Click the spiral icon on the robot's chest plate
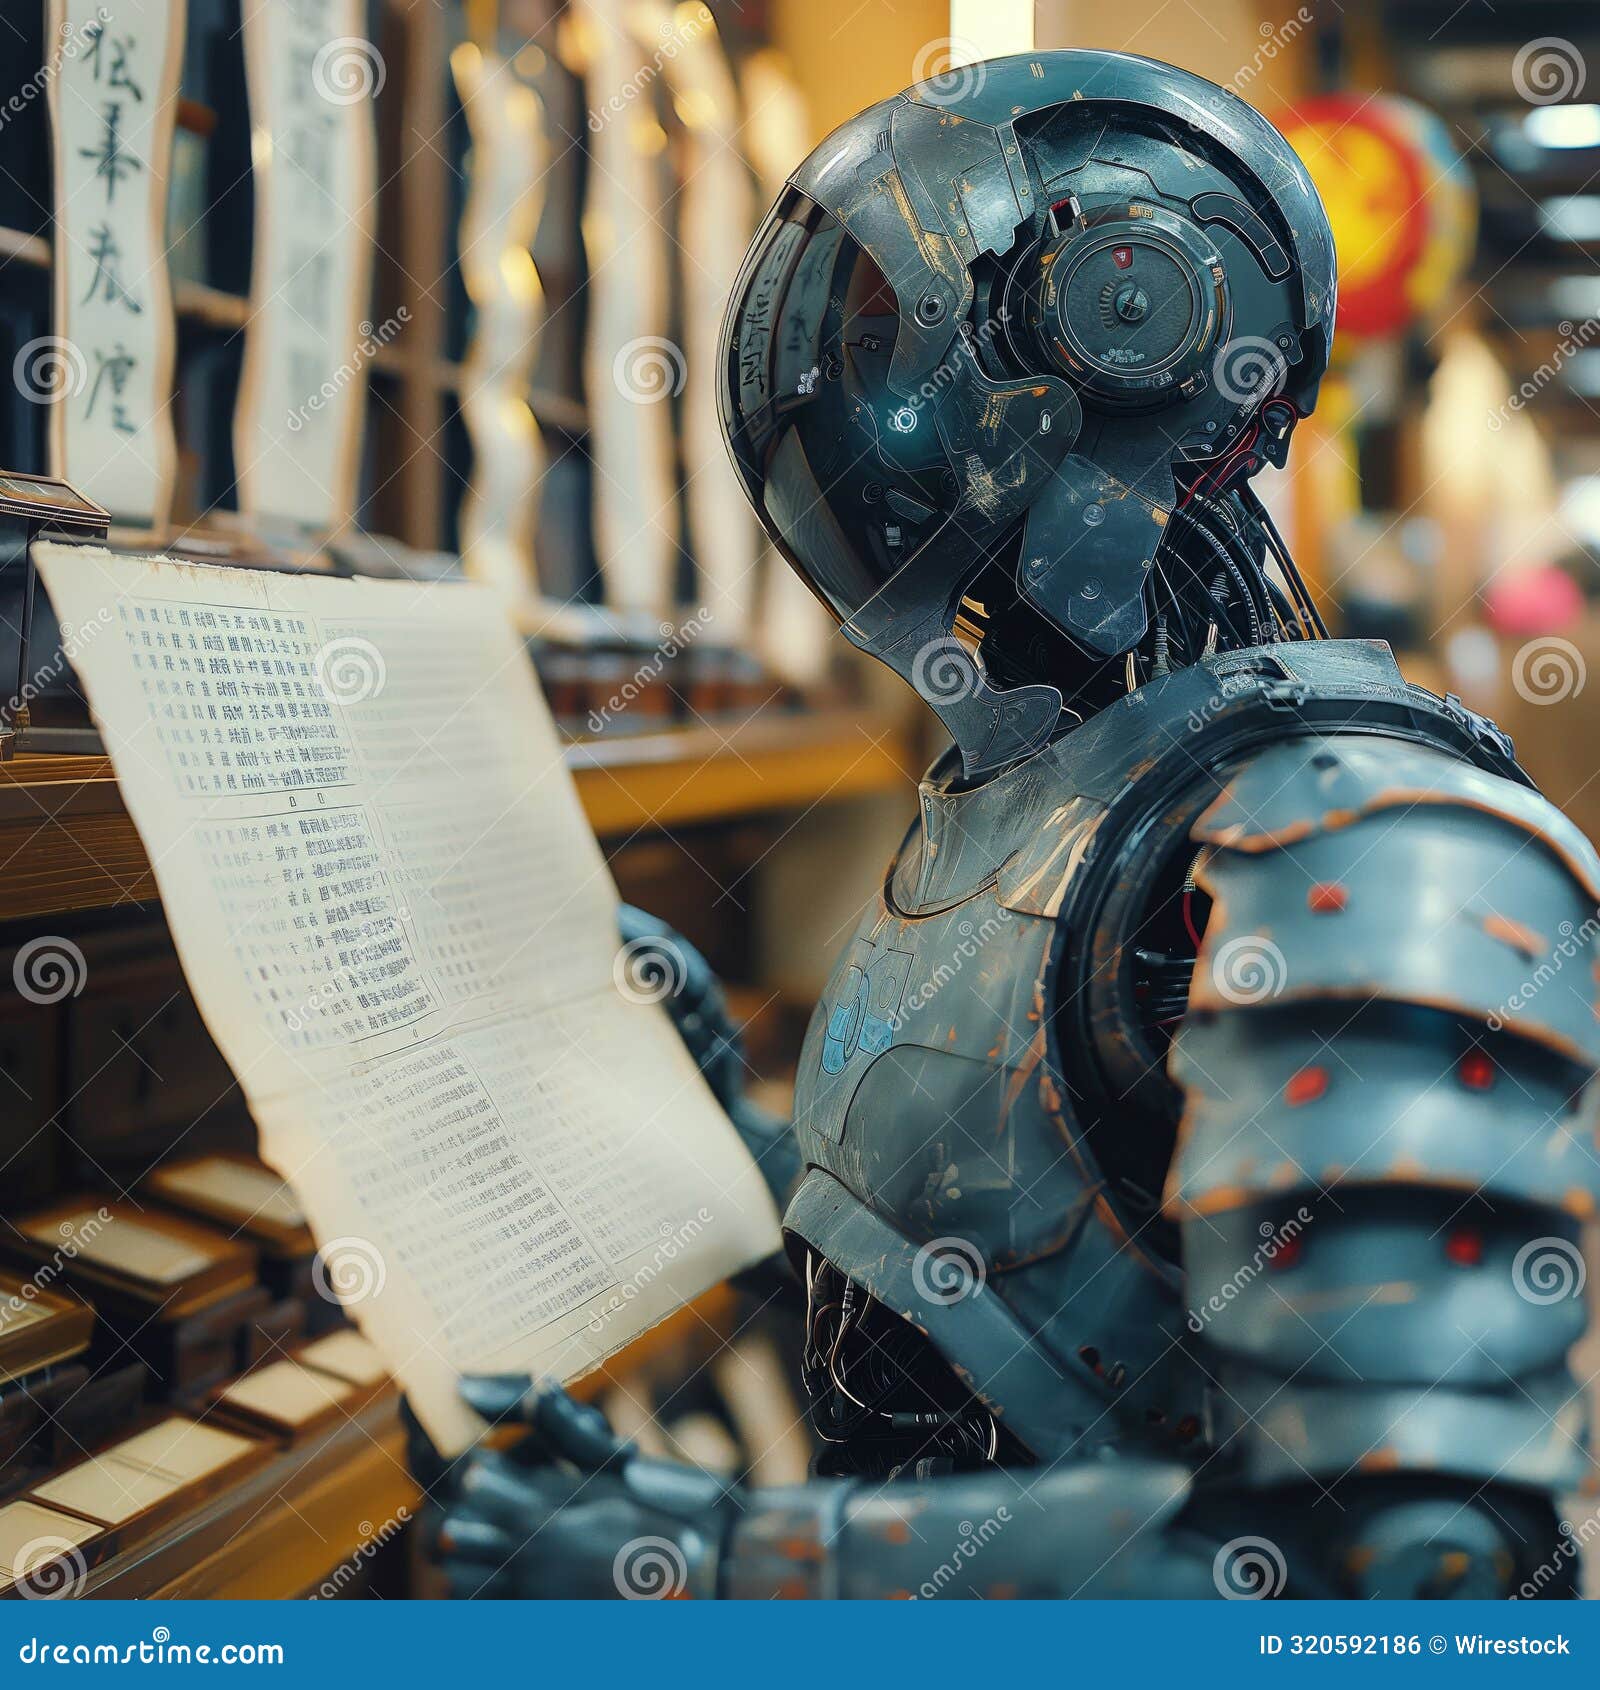The width and height of the screenshot is (1600, 1690). [x=952, y=1272]
